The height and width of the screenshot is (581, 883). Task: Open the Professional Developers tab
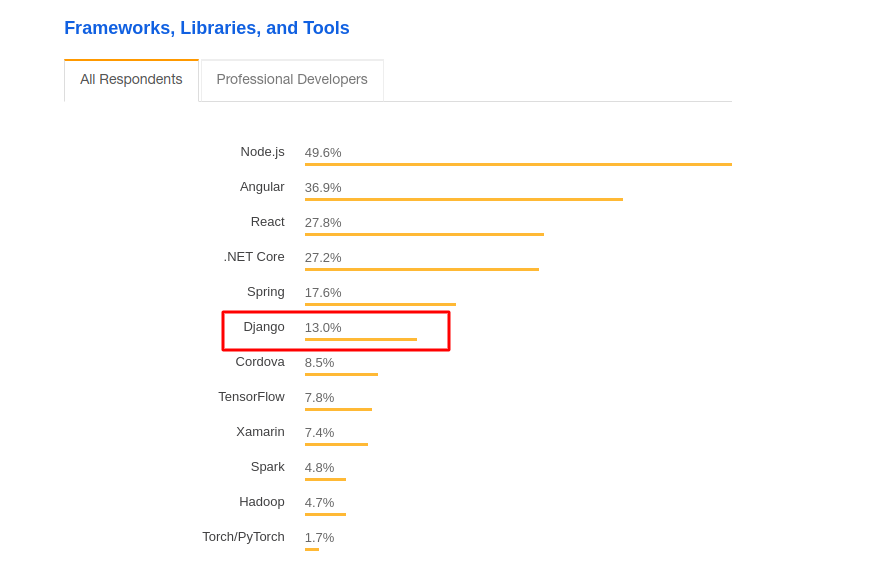coord(292,80)
